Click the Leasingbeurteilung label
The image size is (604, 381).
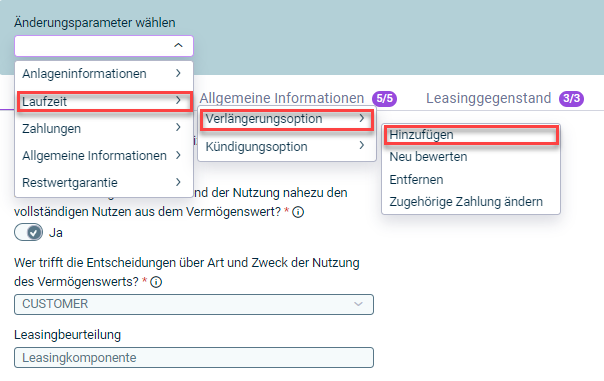67,335
